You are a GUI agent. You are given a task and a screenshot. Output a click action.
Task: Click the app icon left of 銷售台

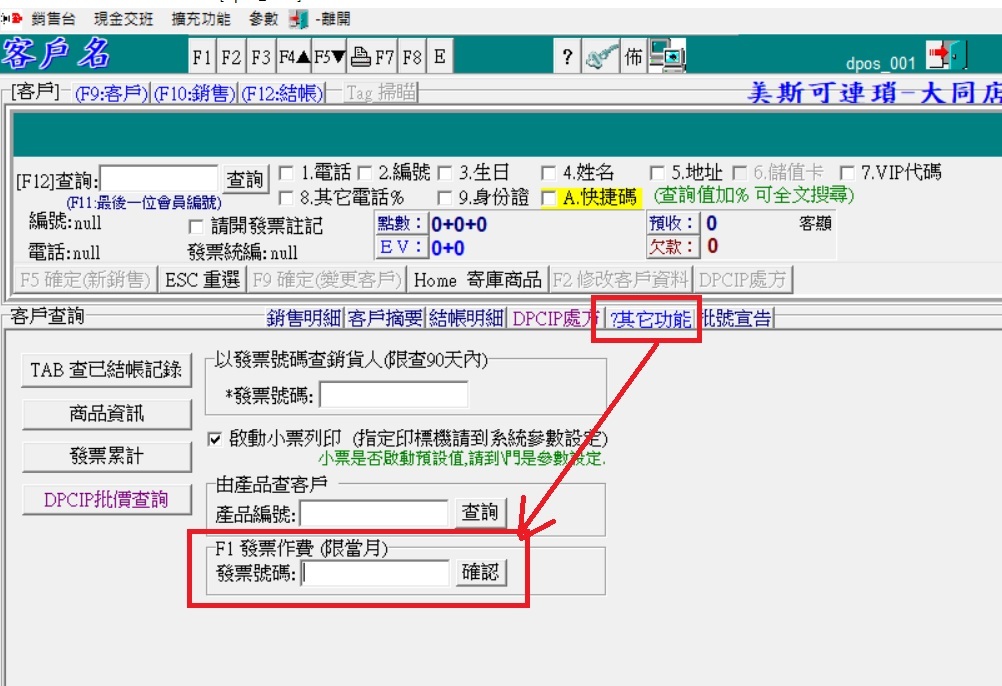[x=12, y=19]
